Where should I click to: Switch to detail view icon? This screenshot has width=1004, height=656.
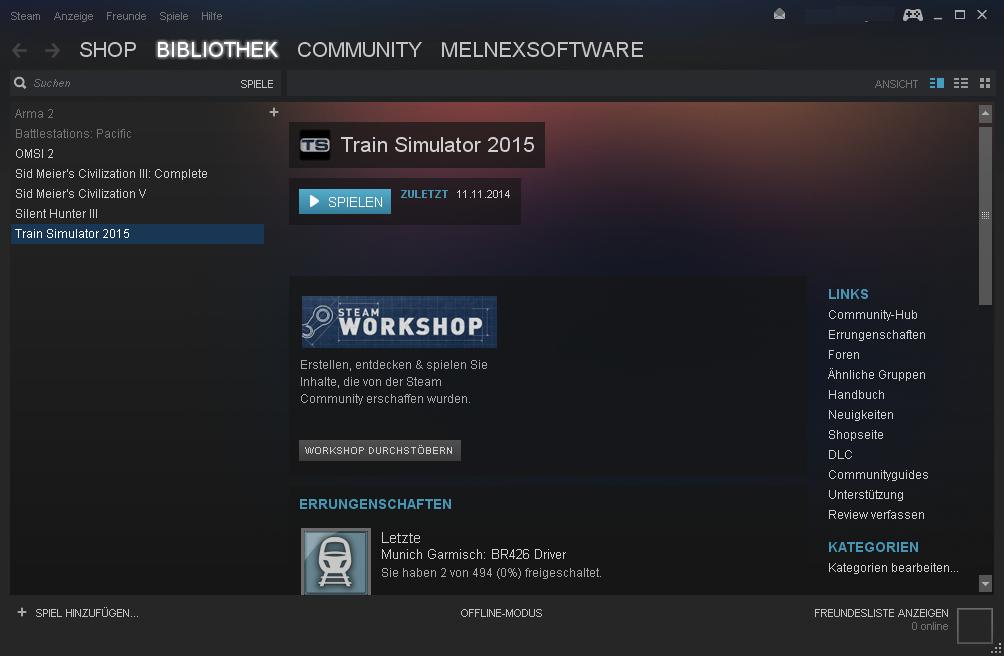tap(937, 83)
